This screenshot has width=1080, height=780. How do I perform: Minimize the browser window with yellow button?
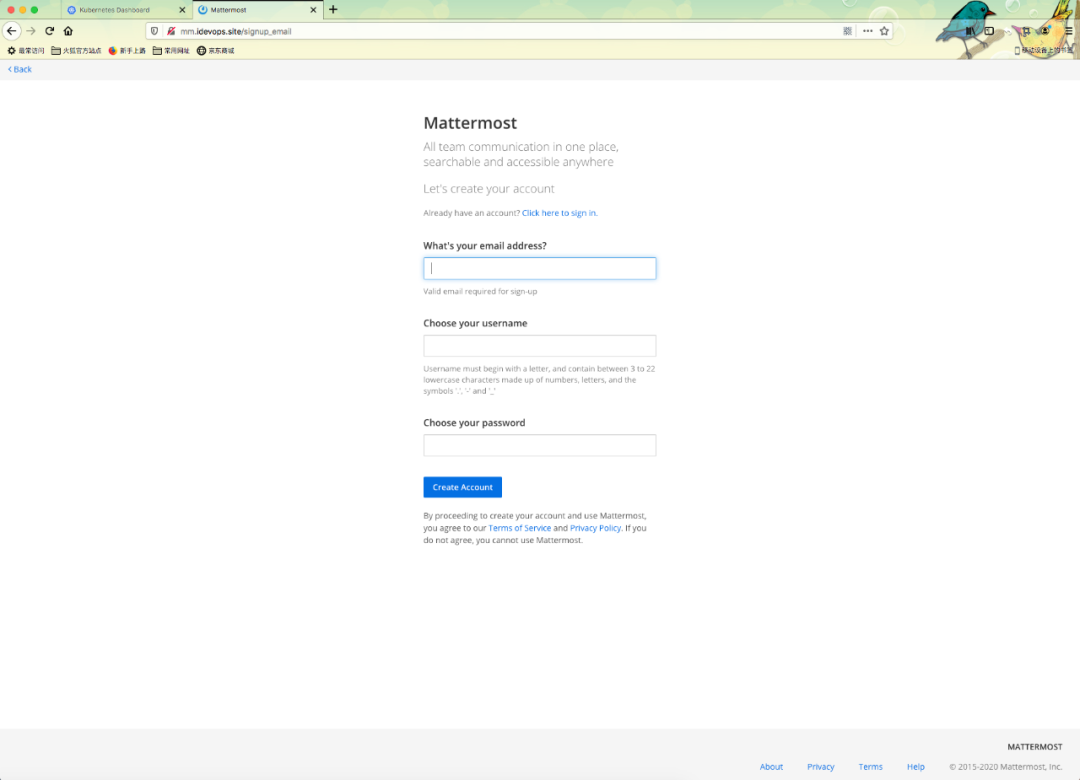click(x=23, y=10)
